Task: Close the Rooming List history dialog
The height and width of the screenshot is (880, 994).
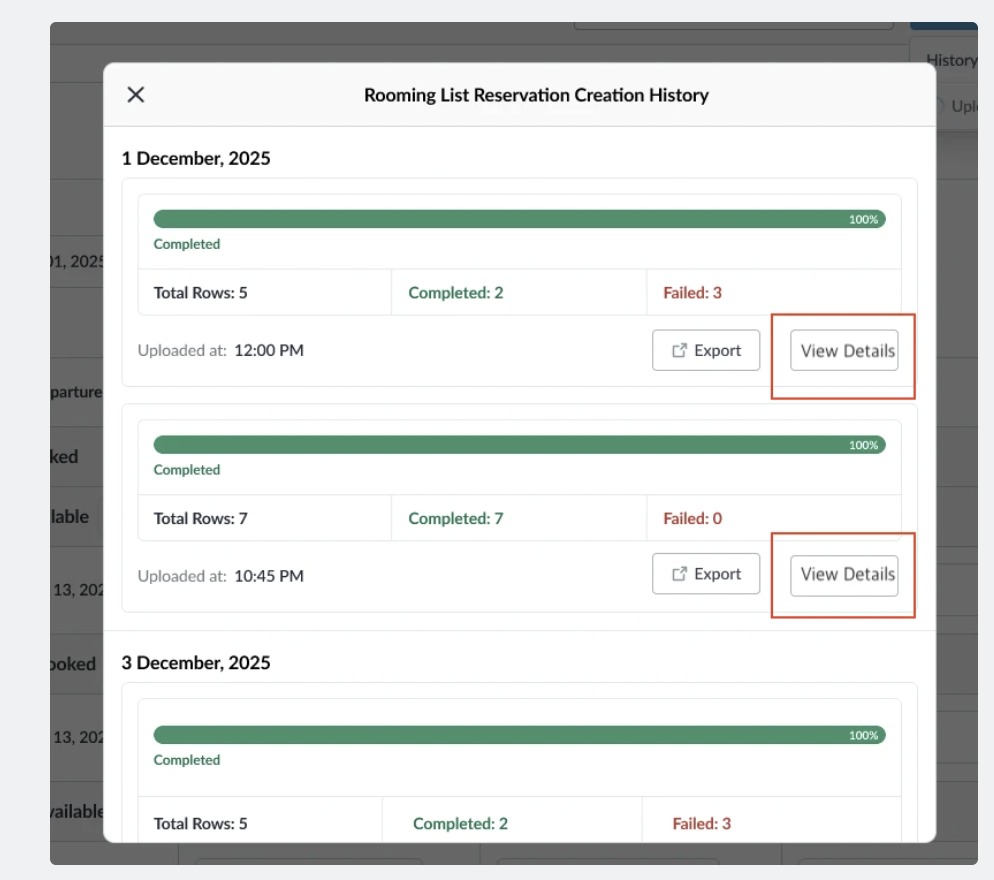Action: (x=136, y=94)
